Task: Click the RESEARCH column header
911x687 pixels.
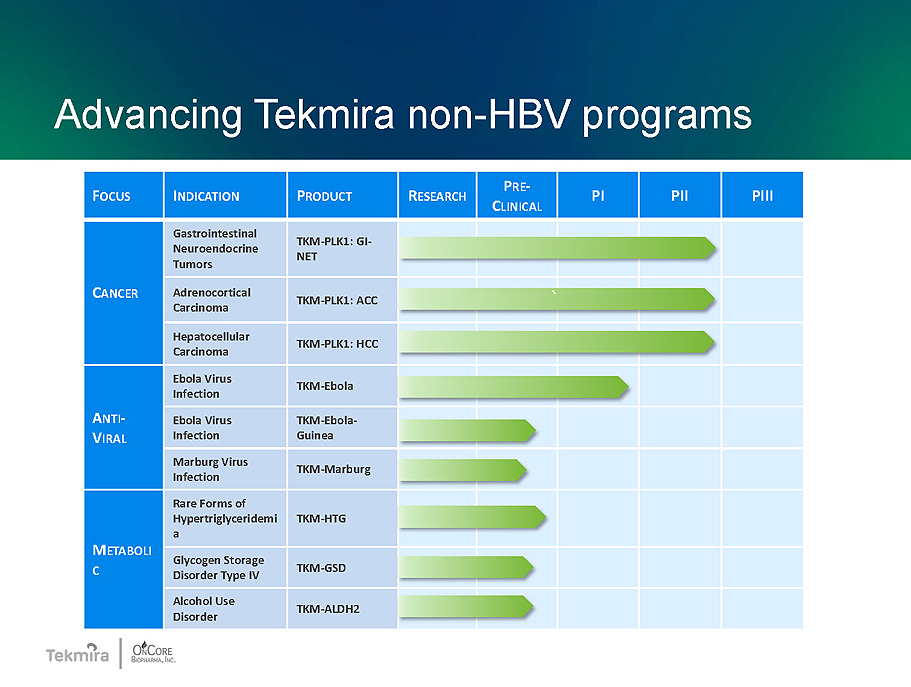Action: (437, 195)
